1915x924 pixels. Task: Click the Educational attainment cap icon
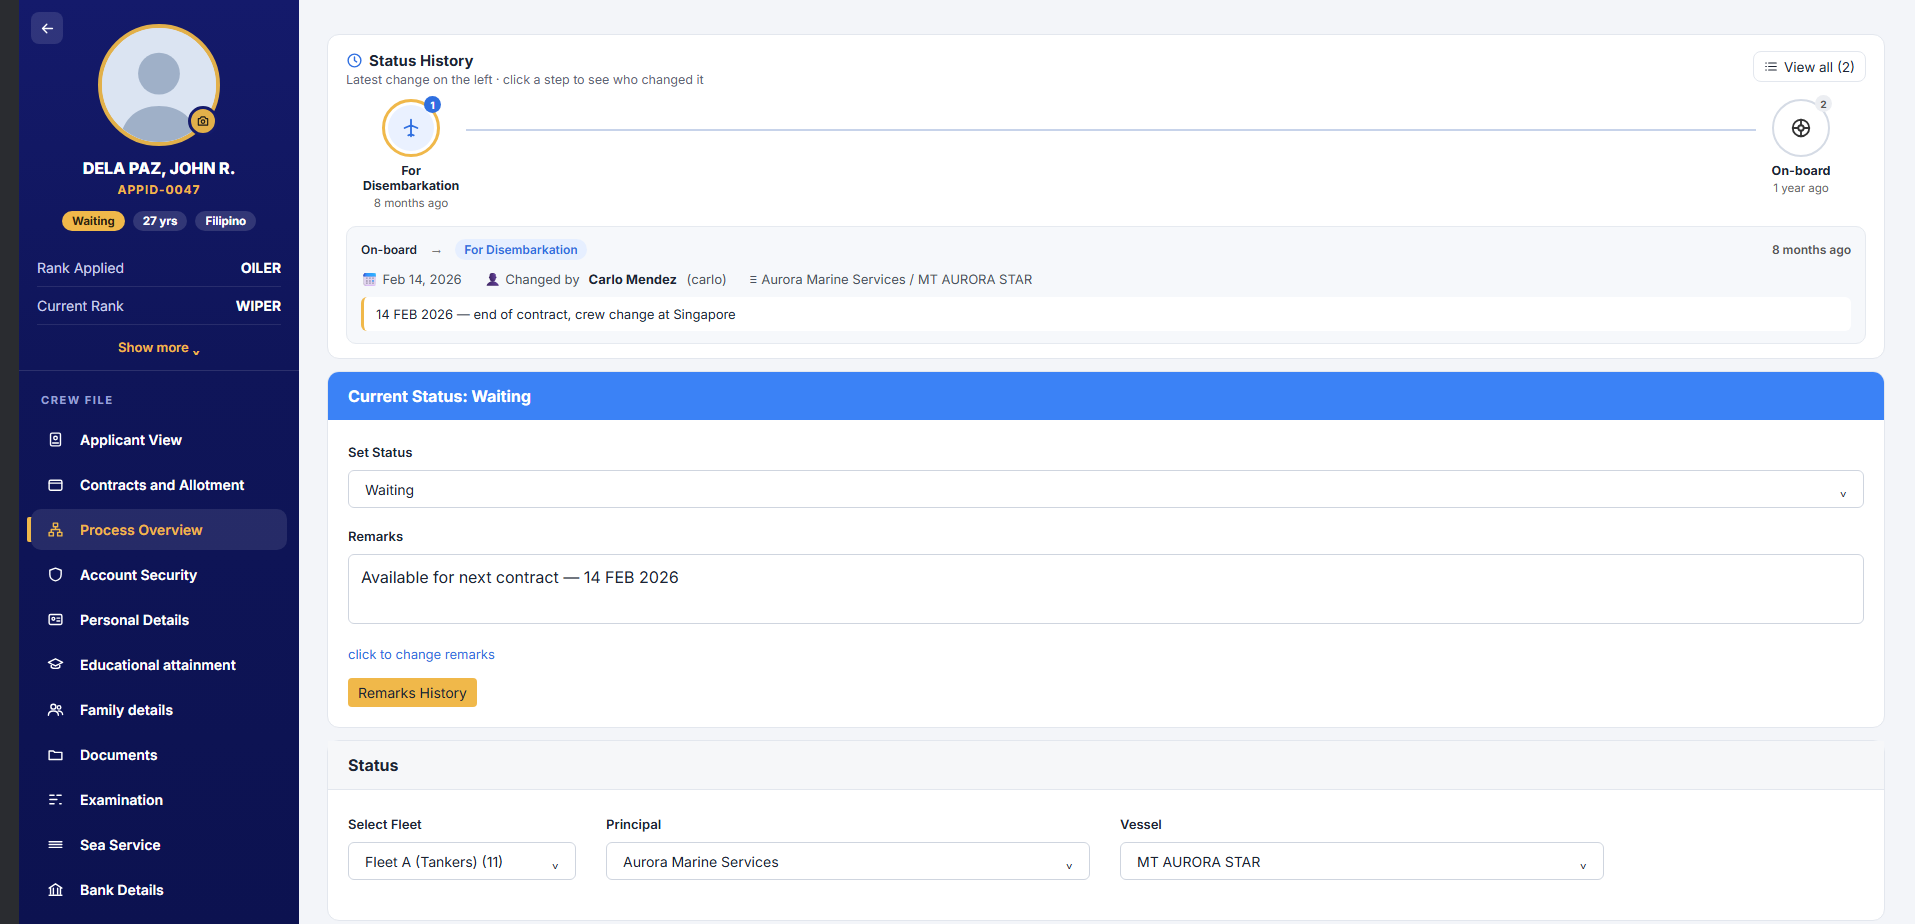tap(56, 665)
